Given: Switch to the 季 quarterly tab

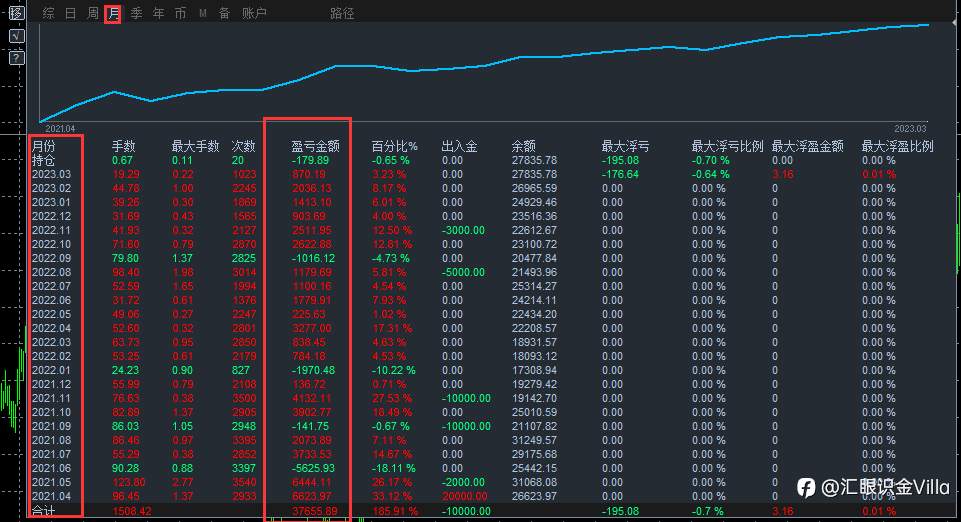Looking at the screenshot, I should point(137,13).
